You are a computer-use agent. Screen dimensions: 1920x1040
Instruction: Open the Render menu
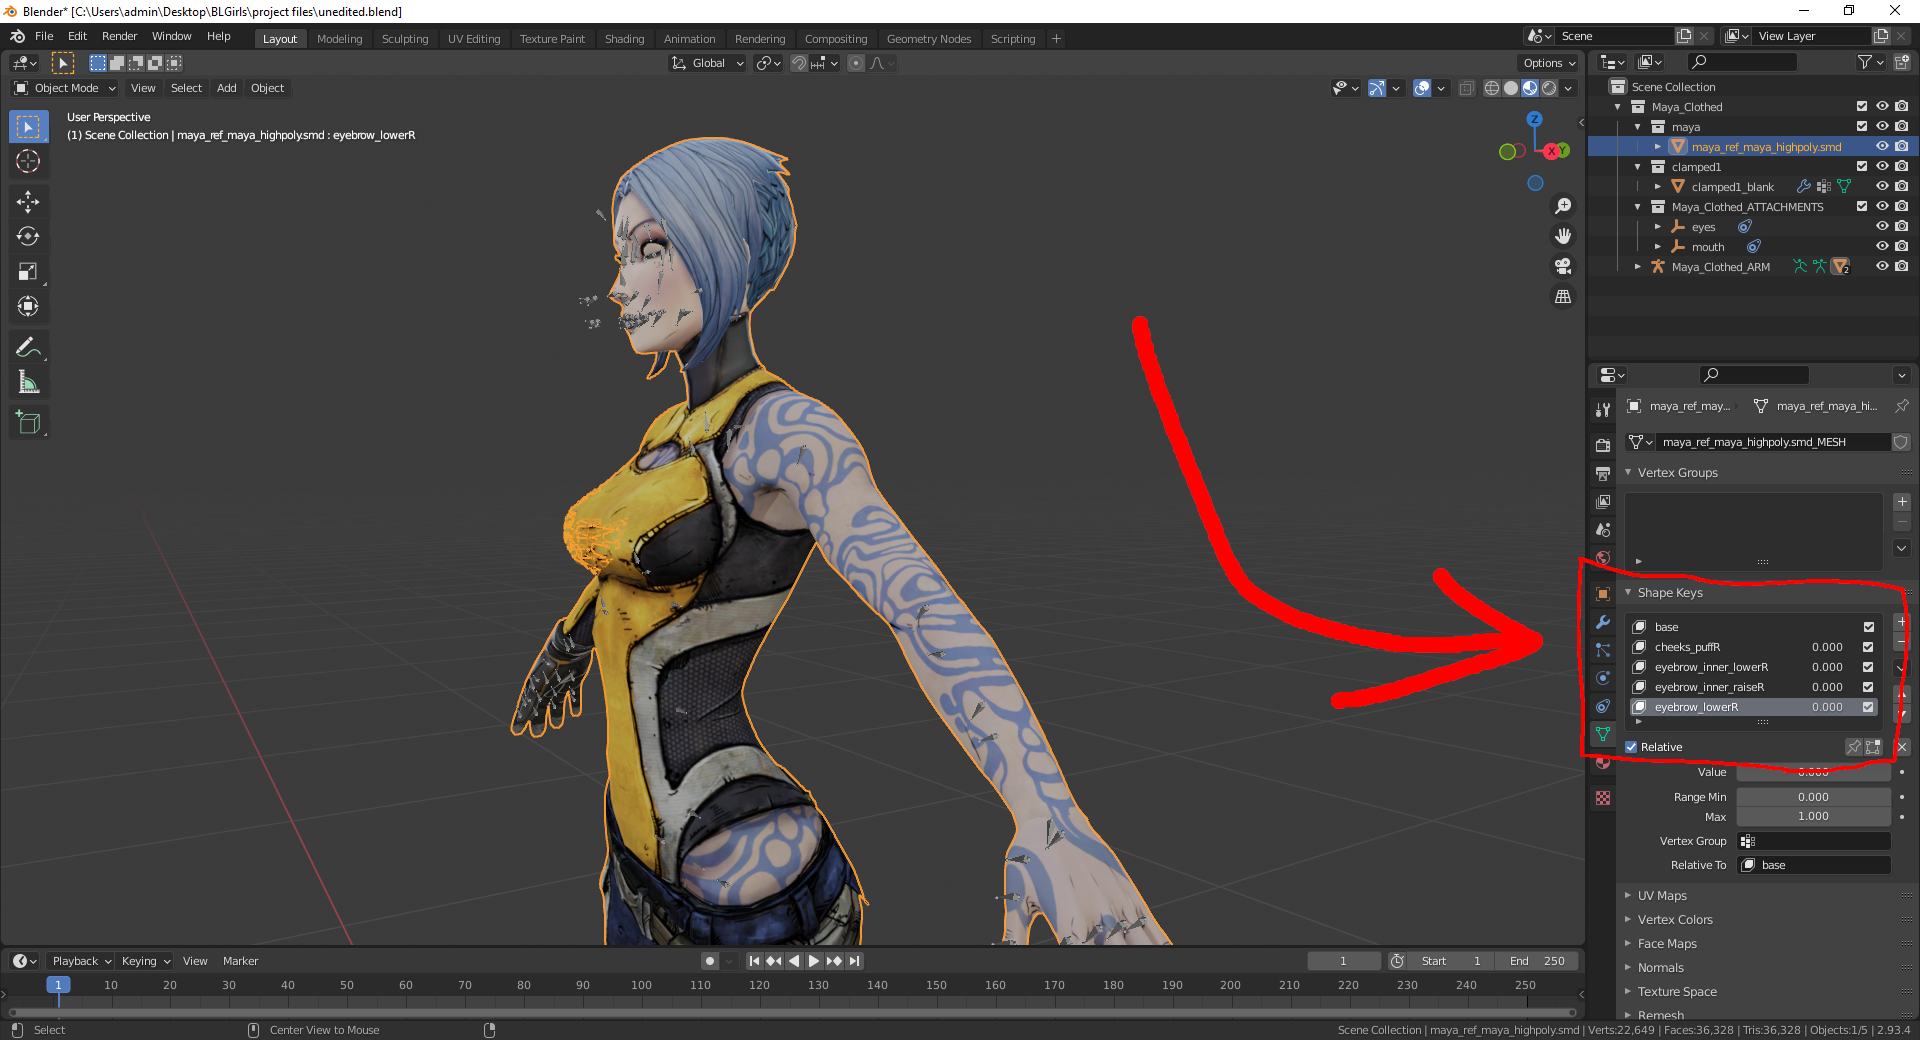point(119,36)
